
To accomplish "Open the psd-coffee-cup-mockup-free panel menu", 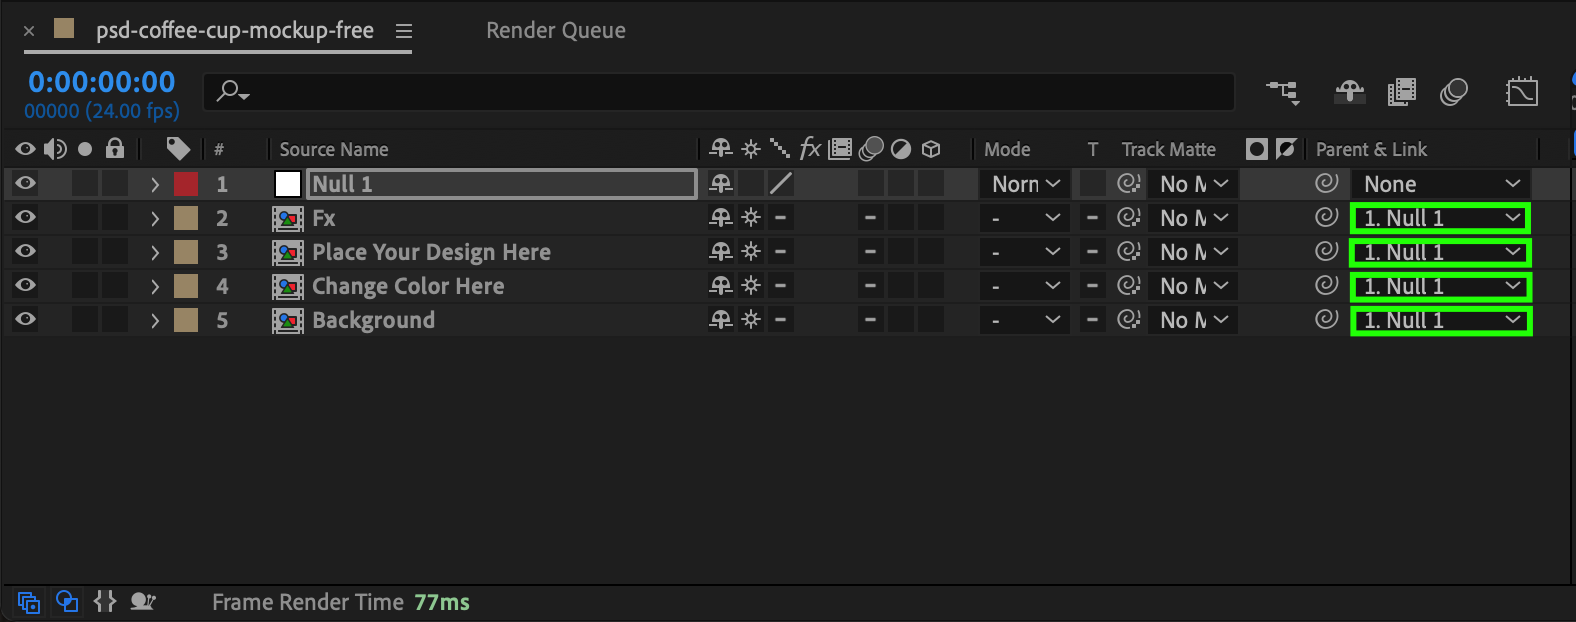I will (404, 31).
